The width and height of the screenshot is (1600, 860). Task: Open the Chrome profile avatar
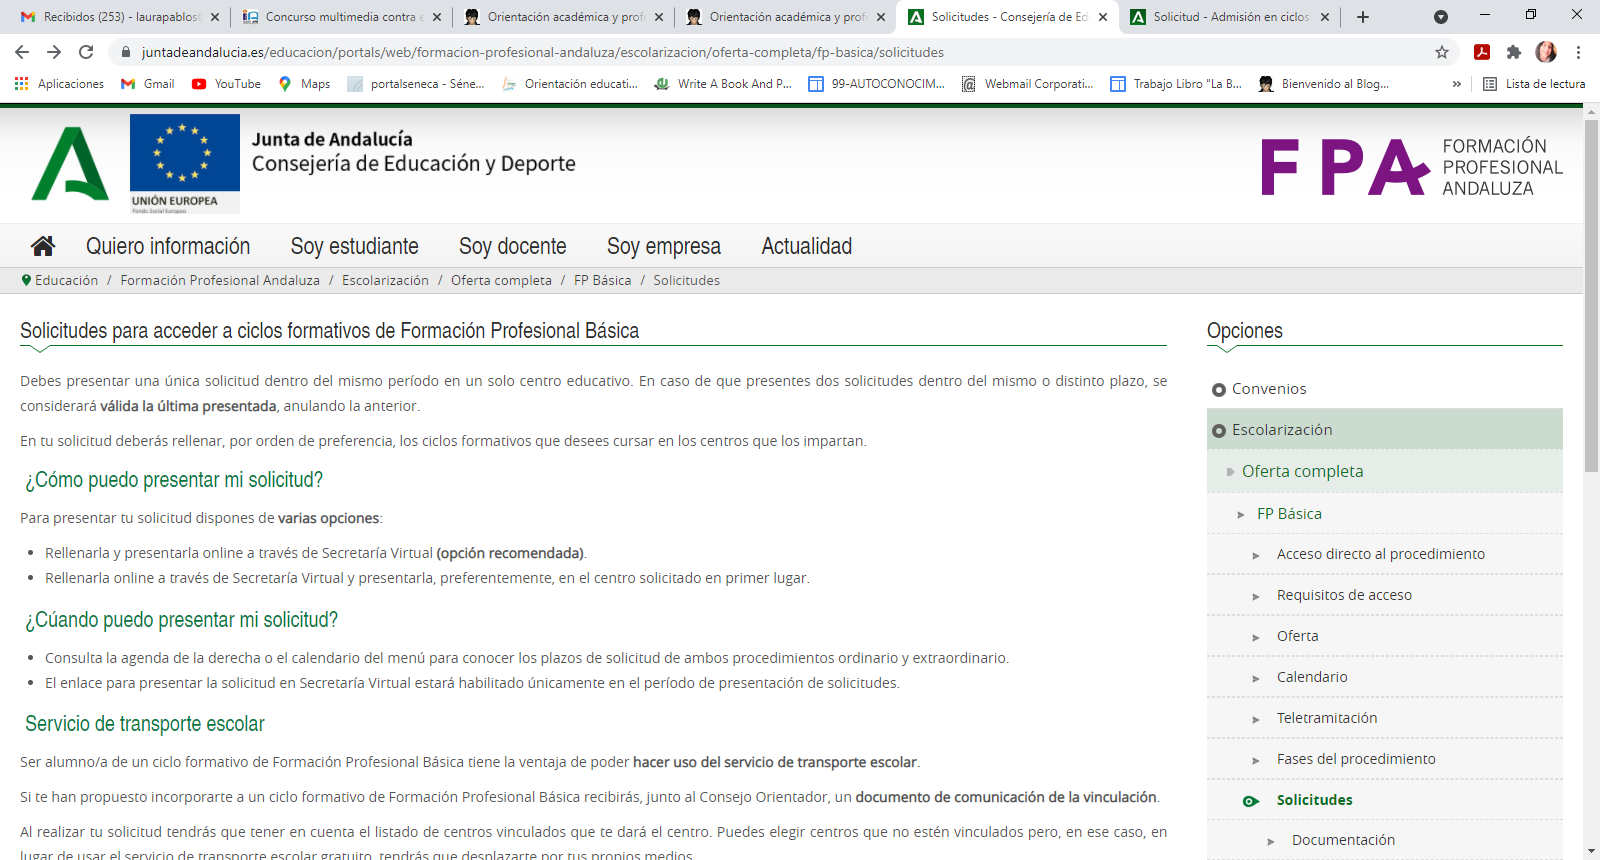(x=1546, y=52)
